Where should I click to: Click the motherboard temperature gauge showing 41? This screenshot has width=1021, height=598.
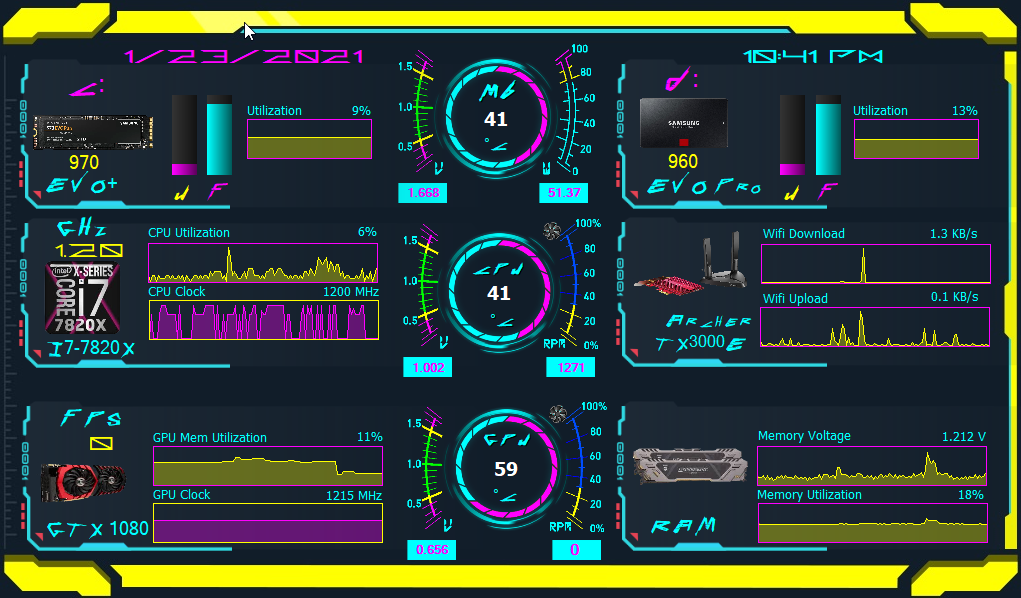(x=496, y=120)
